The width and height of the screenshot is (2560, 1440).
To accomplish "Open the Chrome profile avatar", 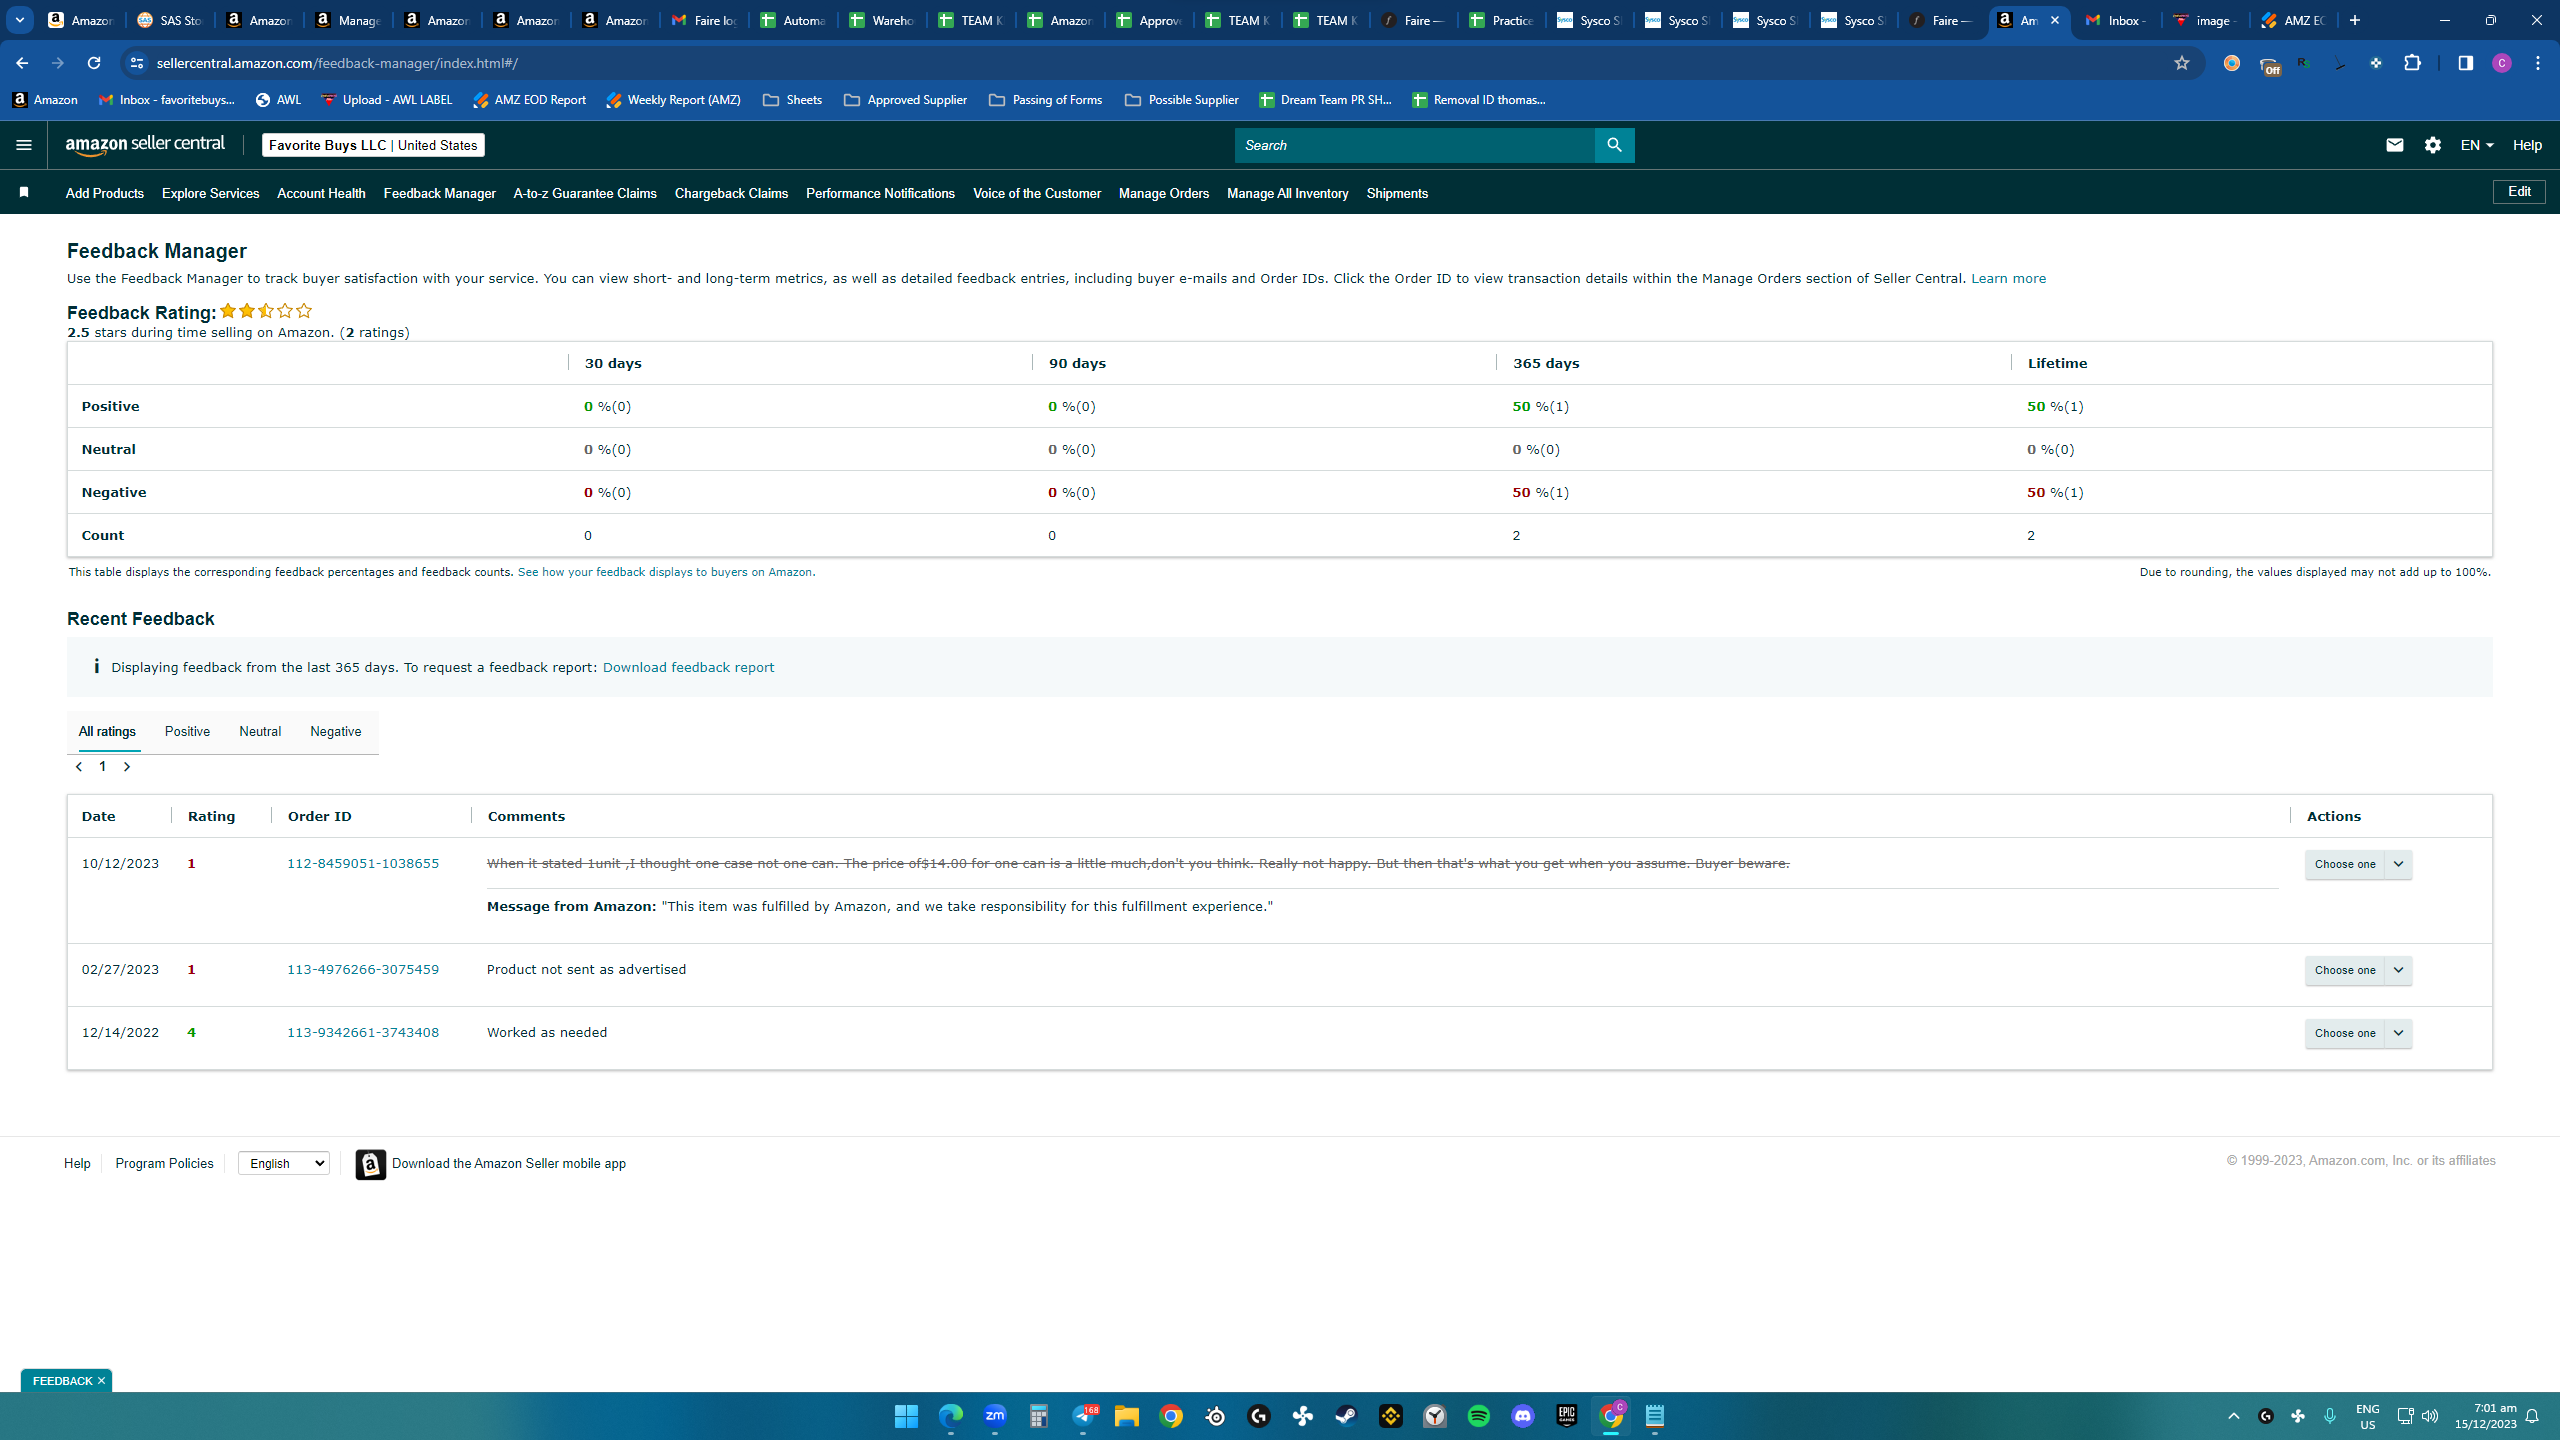I will (2502, 63).
